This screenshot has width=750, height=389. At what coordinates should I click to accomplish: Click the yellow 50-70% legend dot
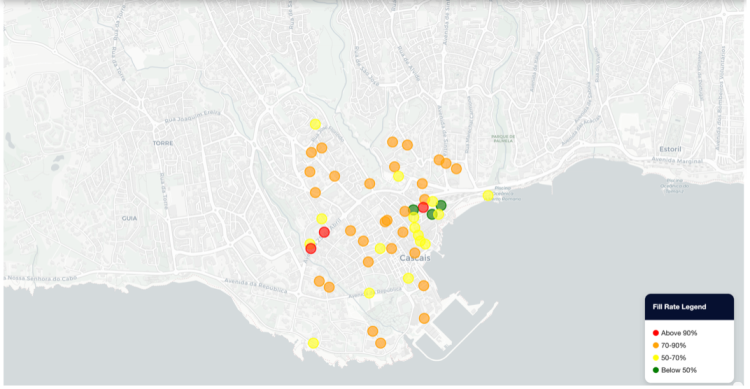coord(656,358)
